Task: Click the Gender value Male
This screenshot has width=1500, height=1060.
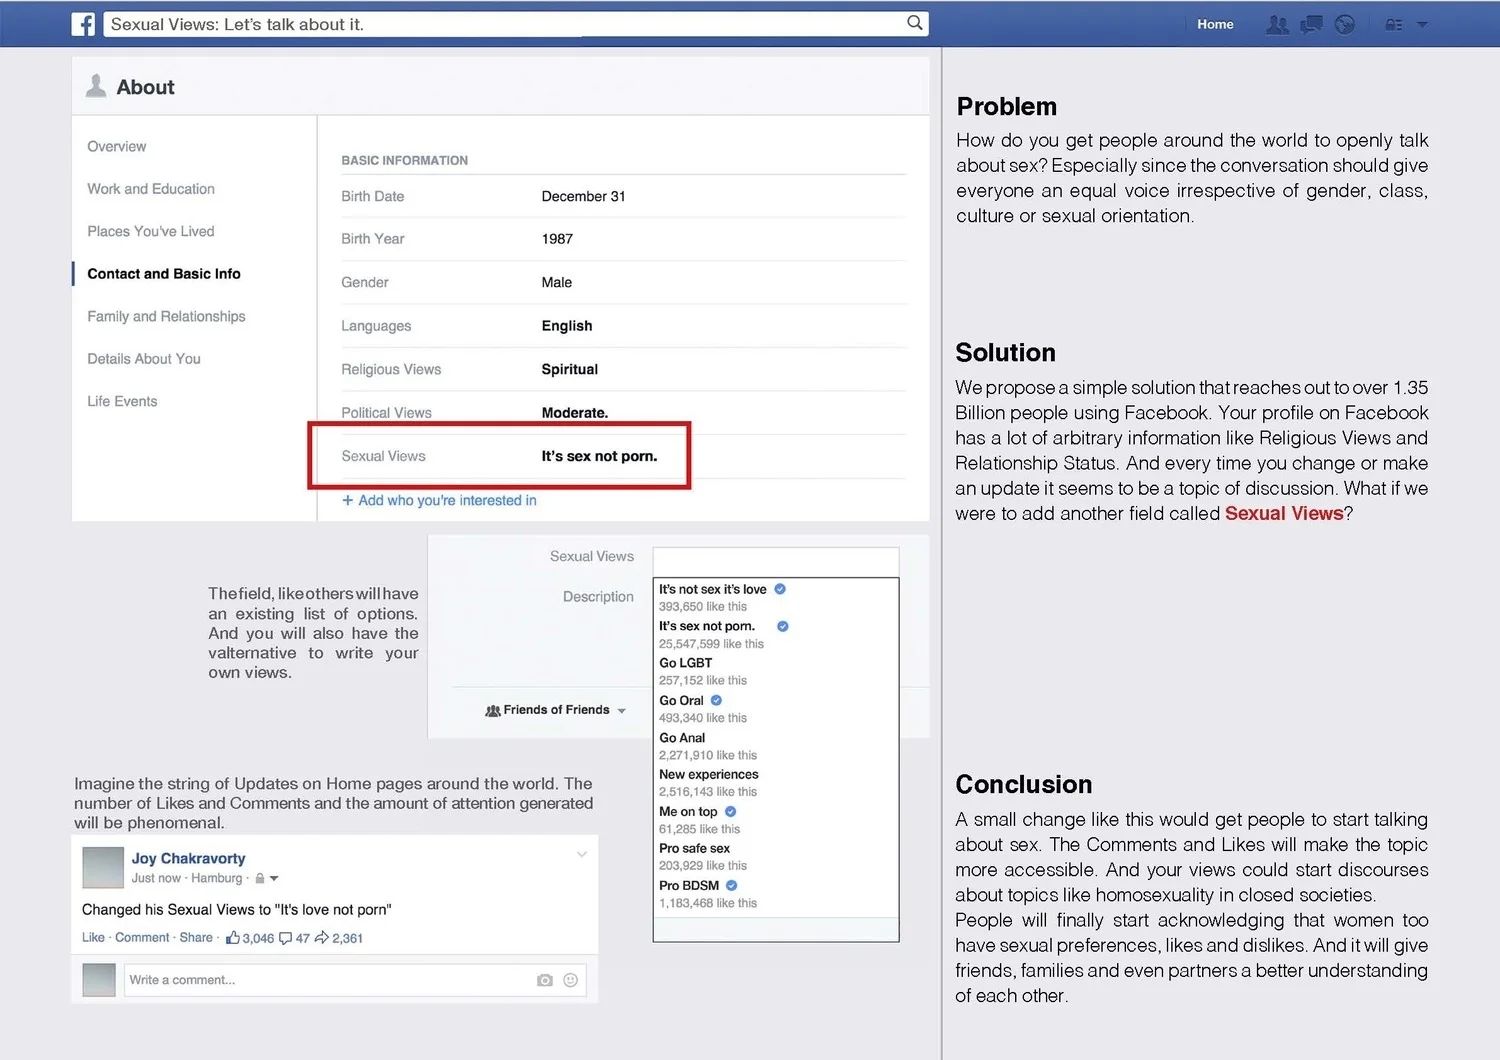Action: [557, 282]
